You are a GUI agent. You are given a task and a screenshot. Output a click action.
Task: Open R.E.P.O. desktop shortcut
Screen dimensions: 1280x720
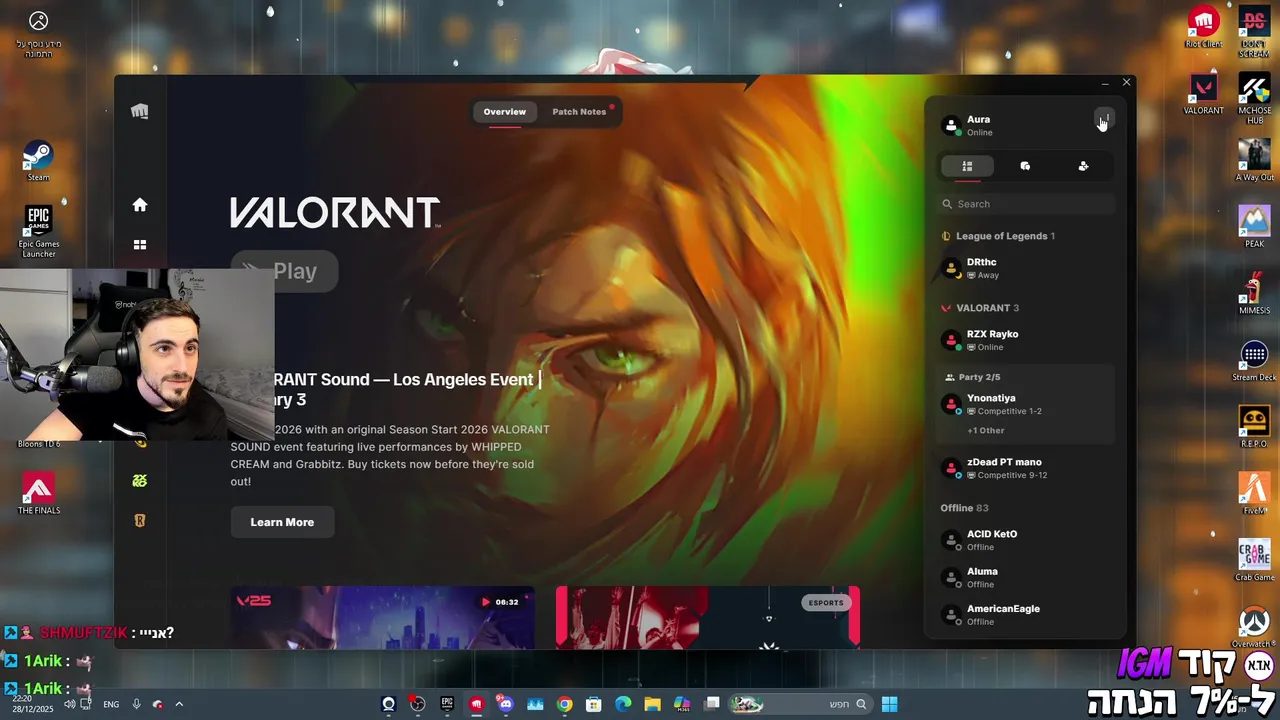coord(1254,427)
